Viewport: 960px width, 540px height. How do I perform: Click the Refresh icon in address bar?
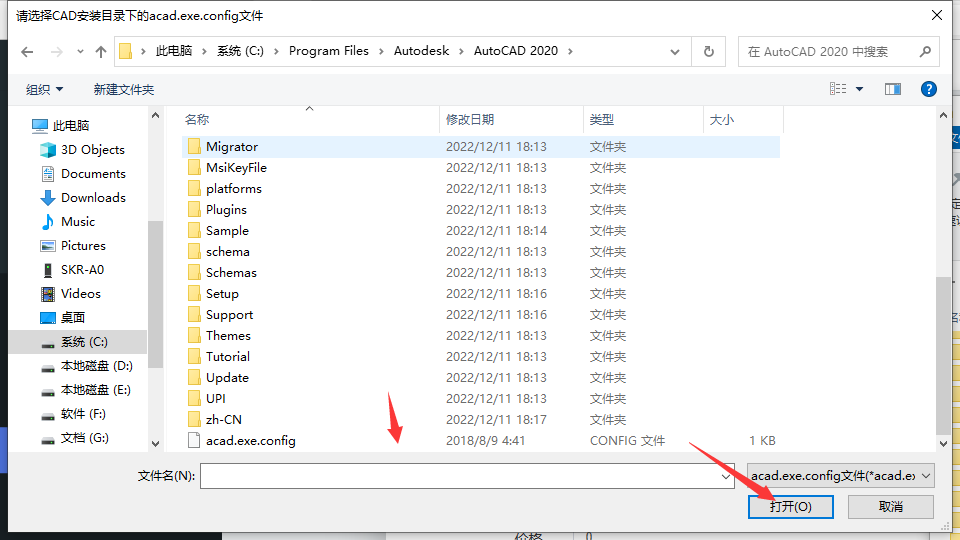tap(708, 52)
